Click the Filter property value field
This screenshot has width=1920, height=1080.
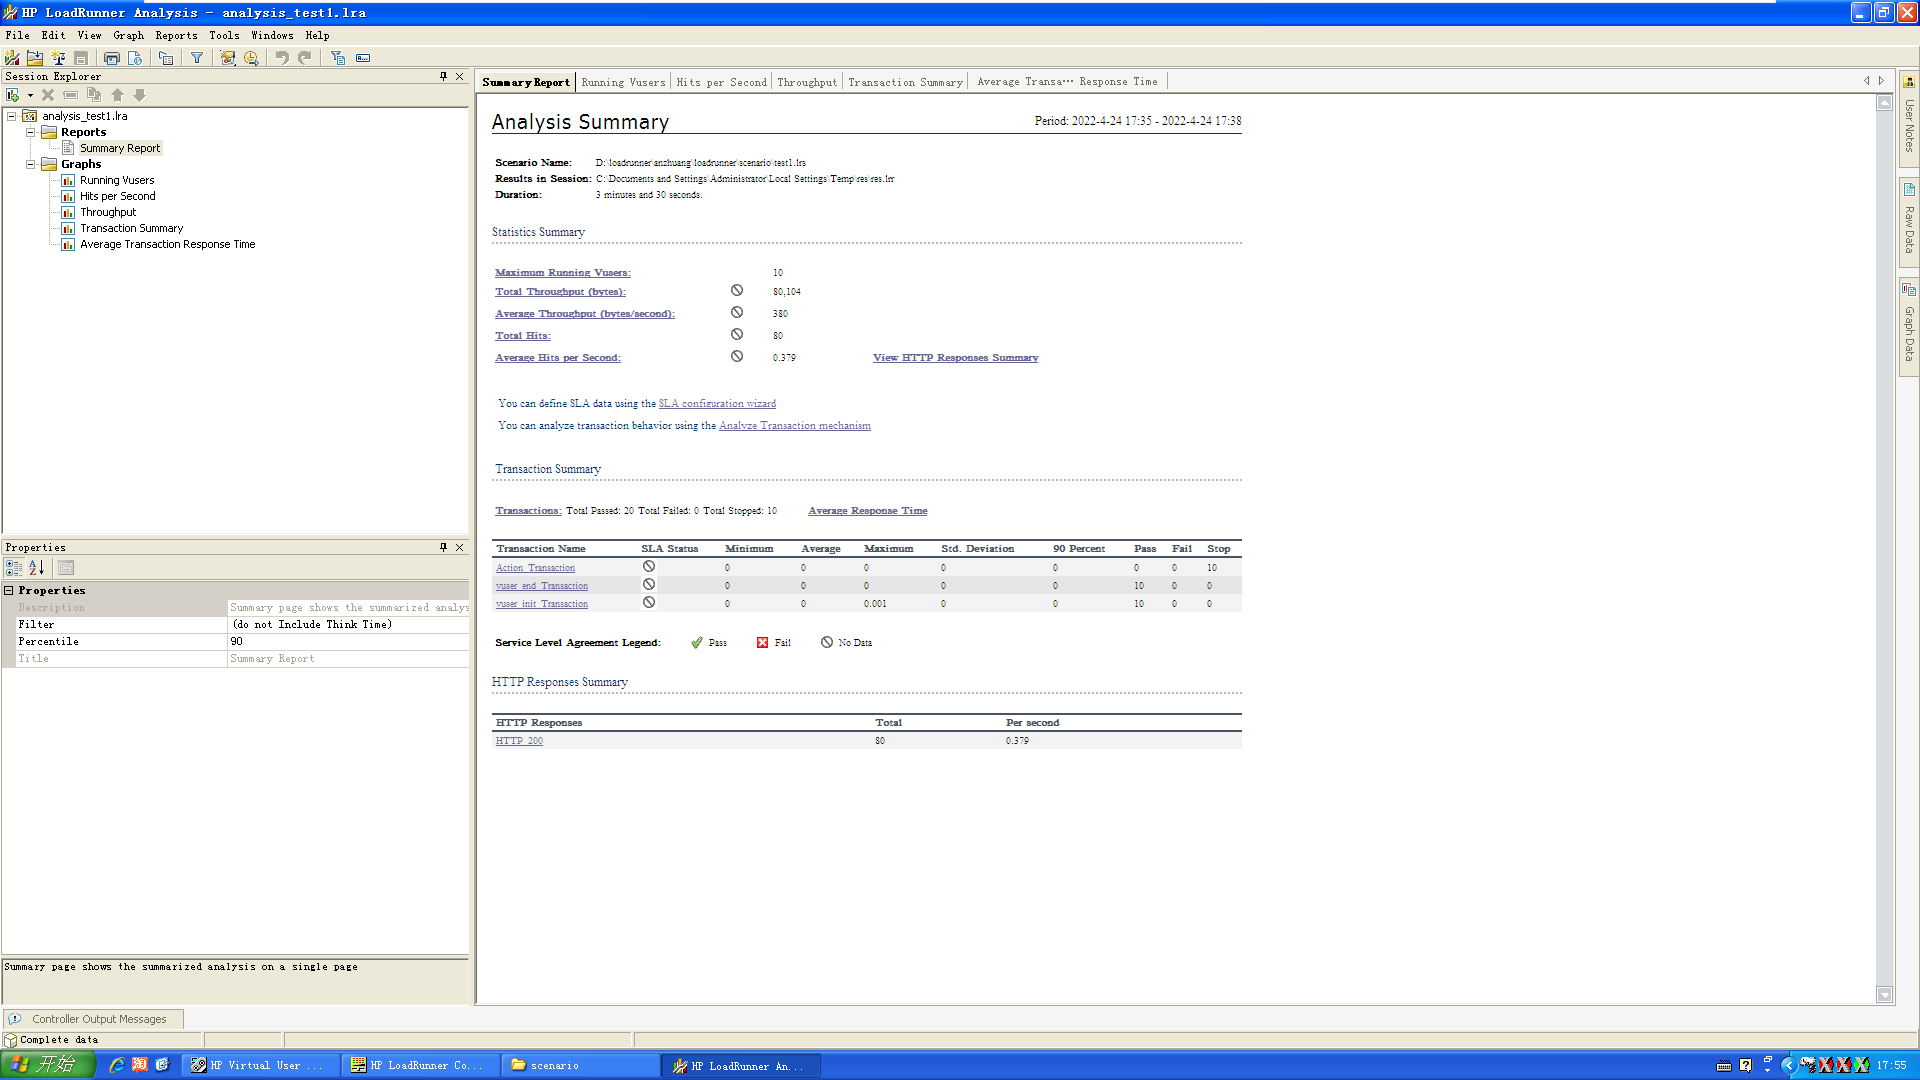coord(348,625)
